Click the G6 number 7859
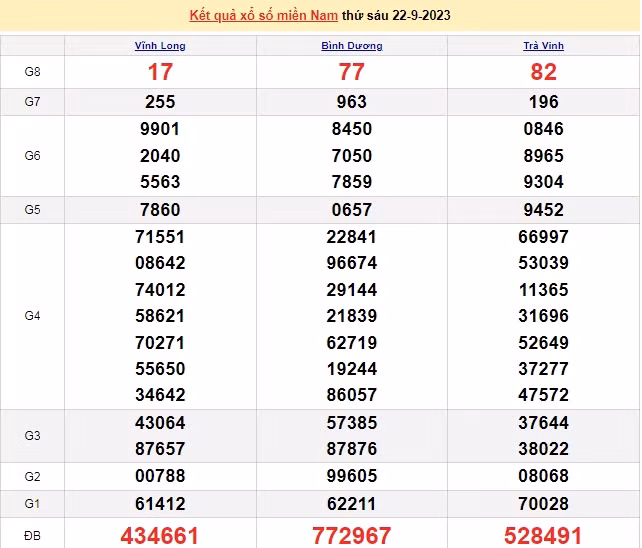 pos(352,182)
